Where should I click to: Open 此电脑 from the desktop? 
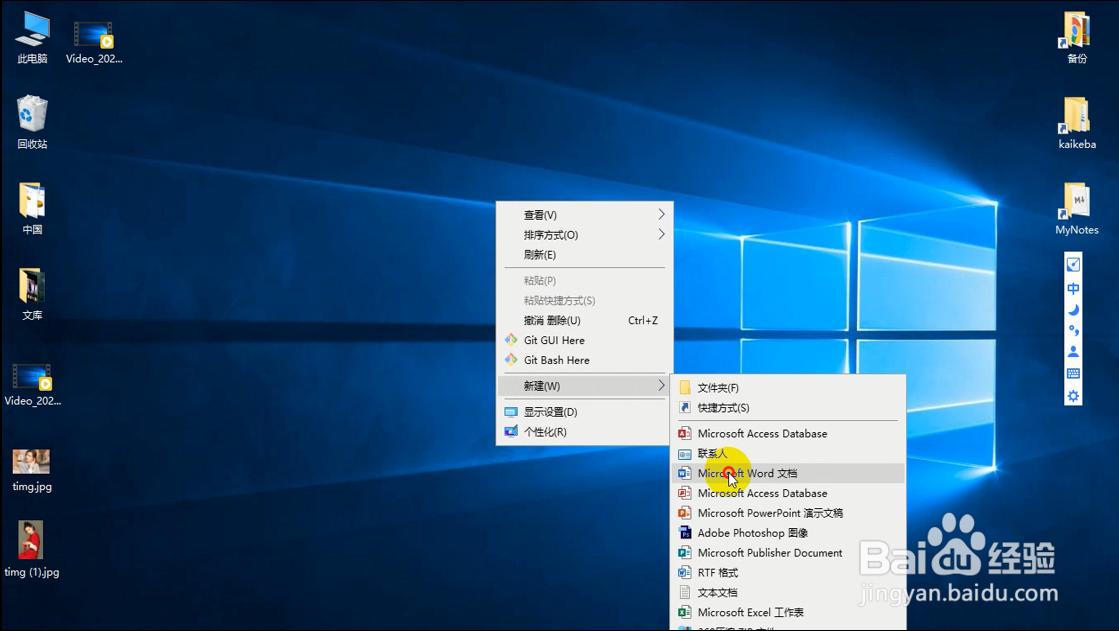pyautogui.click(x=30, y=28)
